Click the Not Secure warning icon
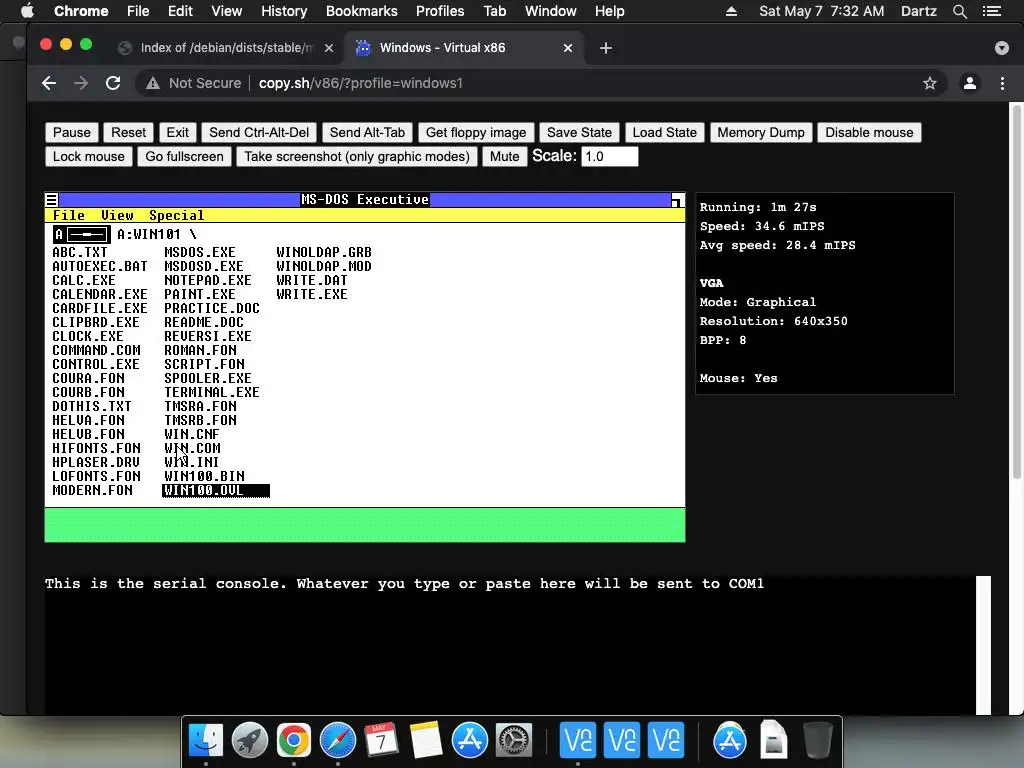The image size is (1024, 768). click(153, 83)
